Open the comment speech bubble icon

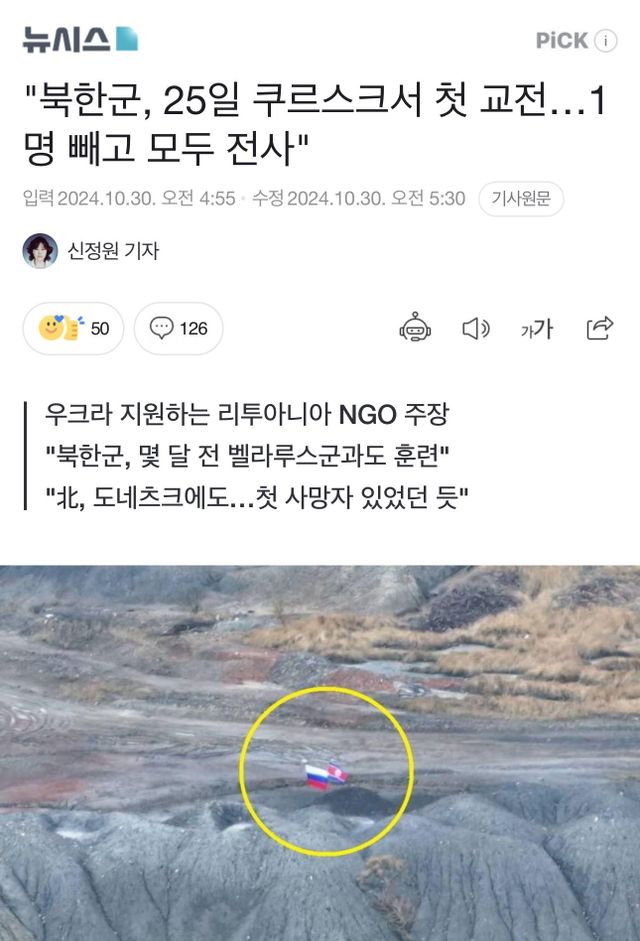[161, 328]
